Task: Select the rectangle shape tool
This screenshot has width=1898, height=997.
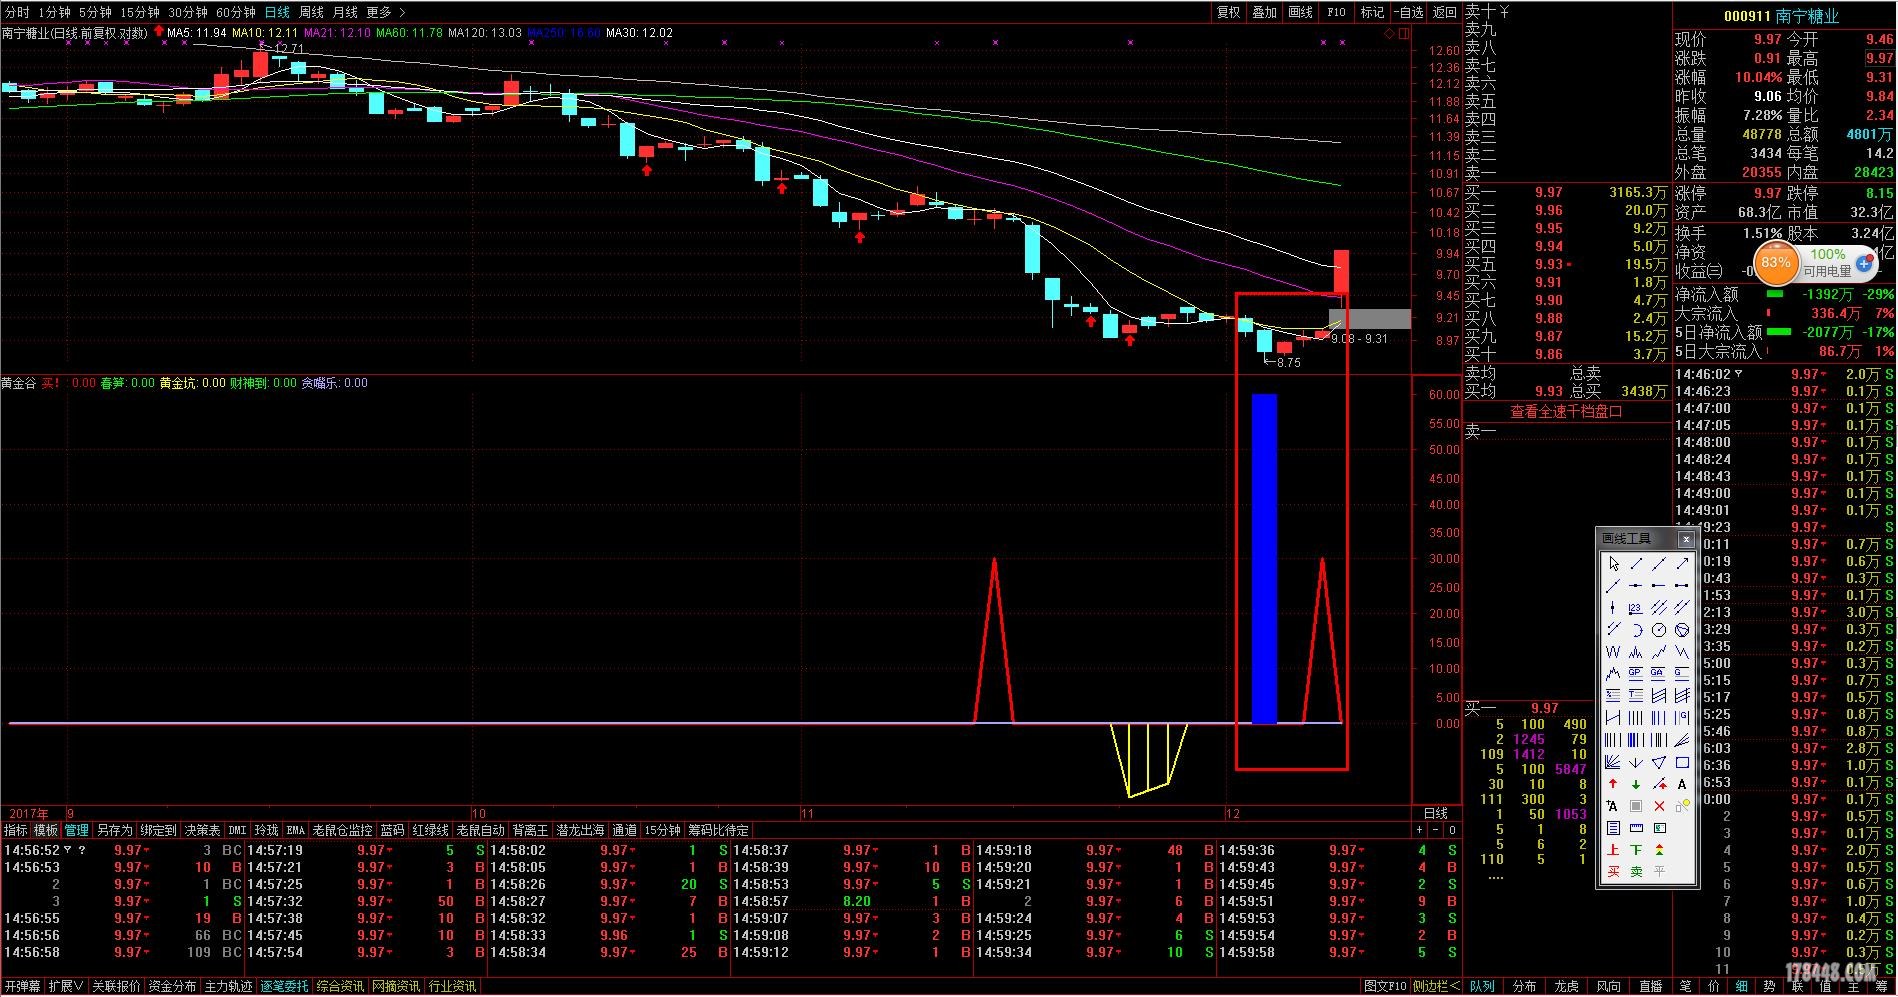Action: pos(1682,762)
